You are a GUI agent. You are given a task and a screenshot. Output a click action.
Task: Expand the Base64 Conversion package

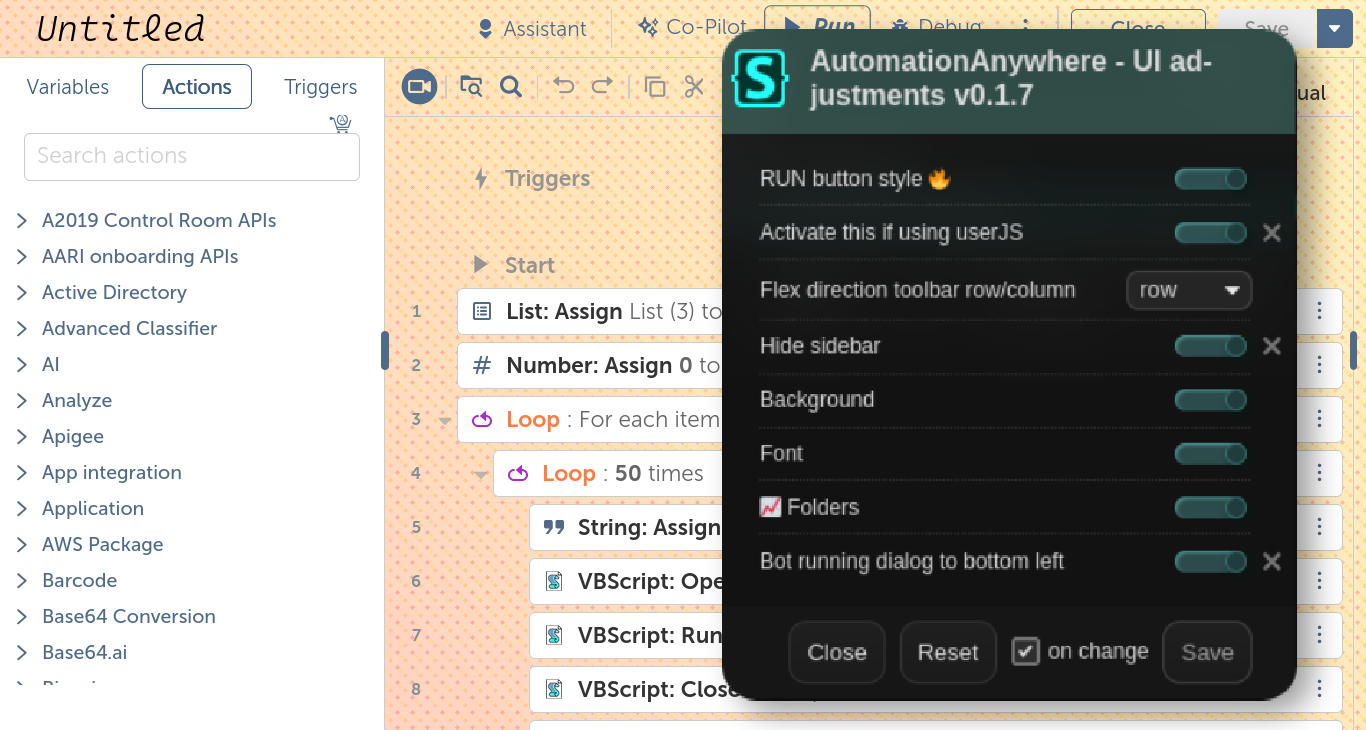(22, 617)
